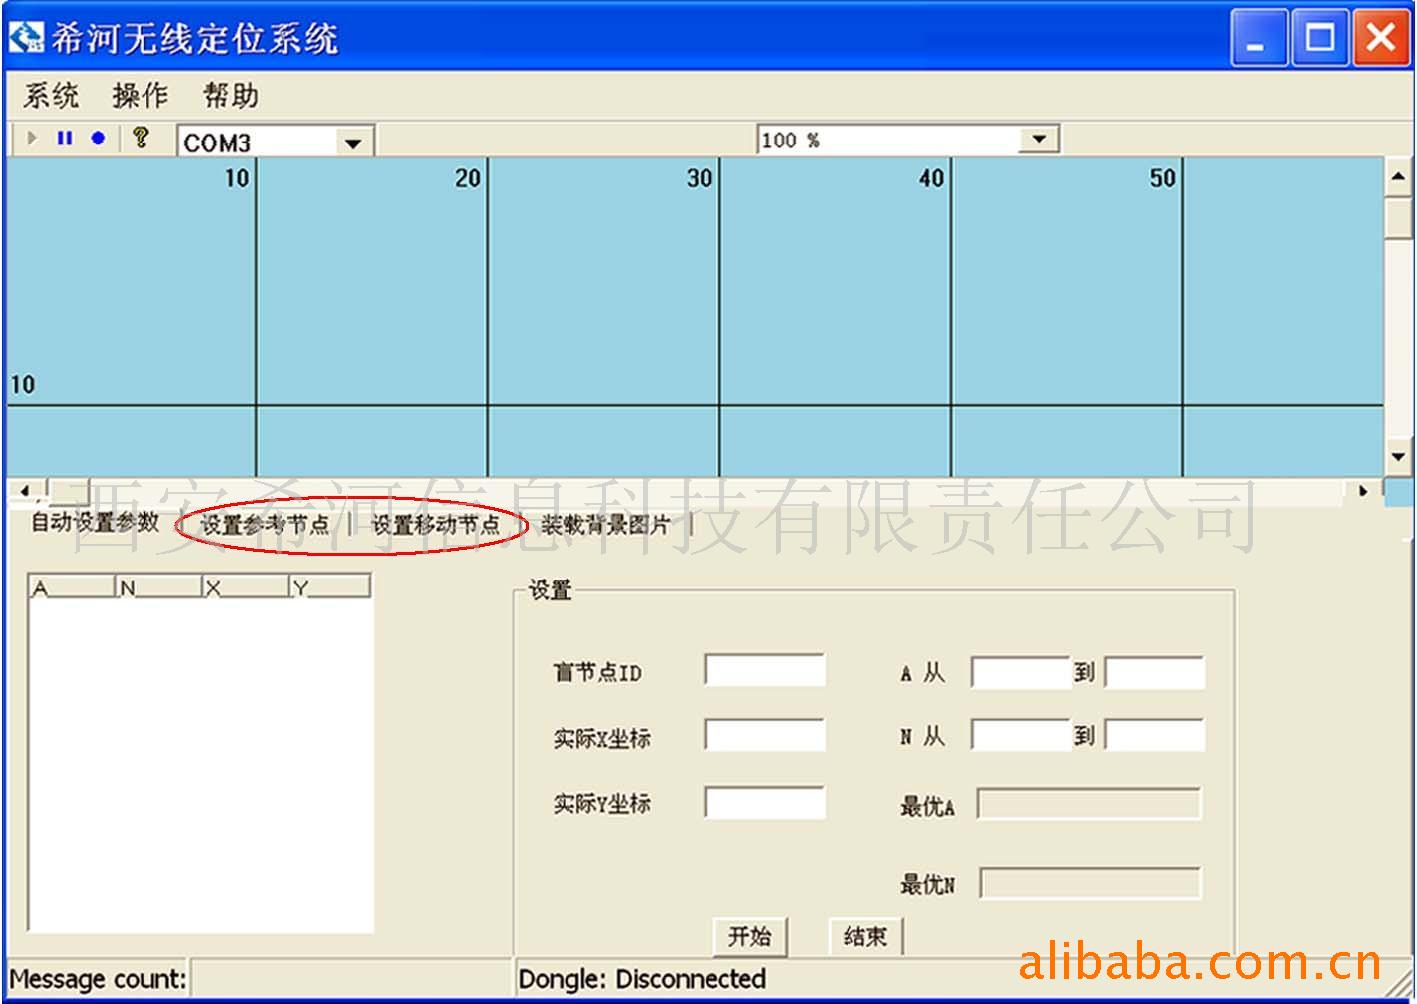This screenshot has width=1417, height=1004.
Task: Click the Message count status field
Action: pos(350,978)
